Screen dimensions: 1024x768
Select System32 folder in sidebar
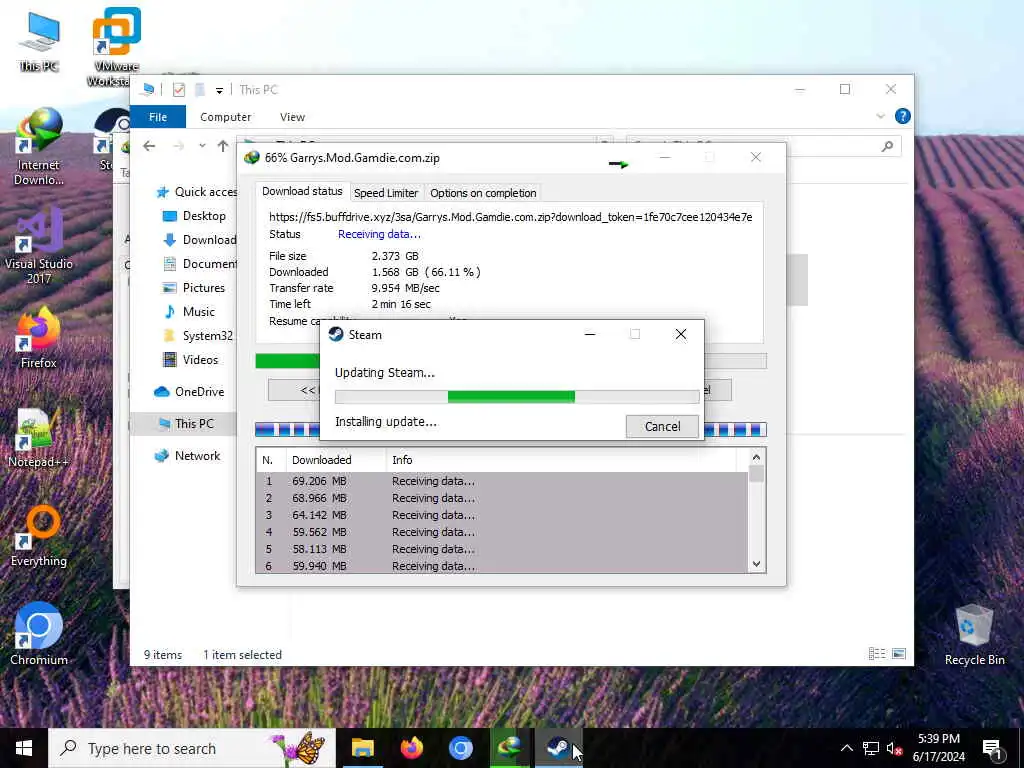coord(197,336)
